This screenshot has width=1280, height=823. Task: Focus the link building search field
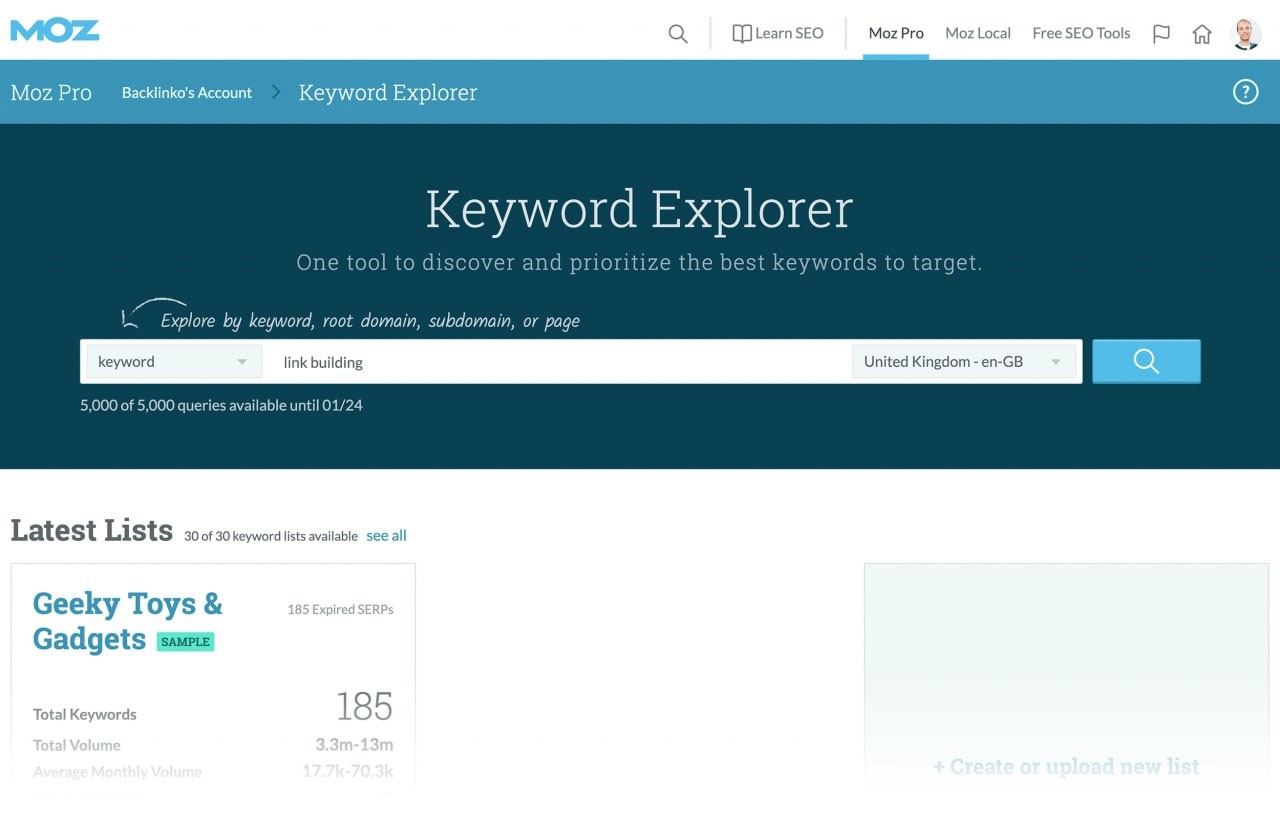(x=560, y=362)
